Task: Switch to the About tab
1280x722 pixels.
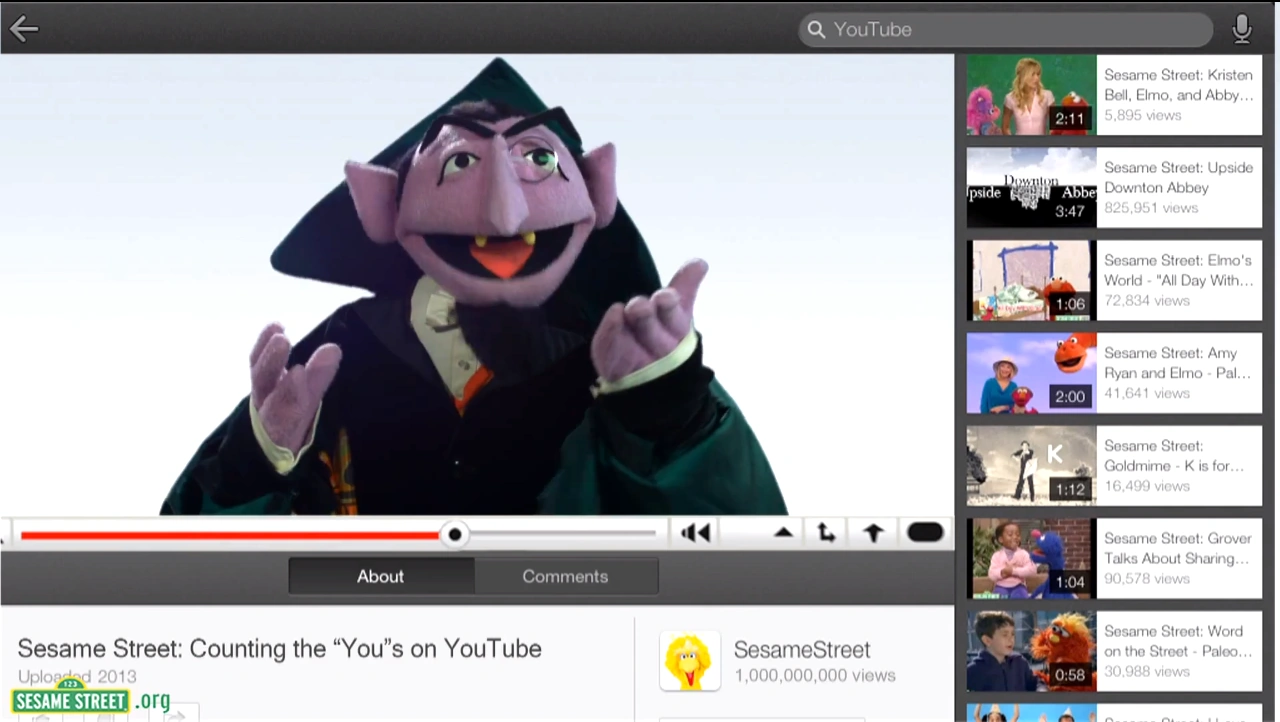Action: click(x=381, y=576)
